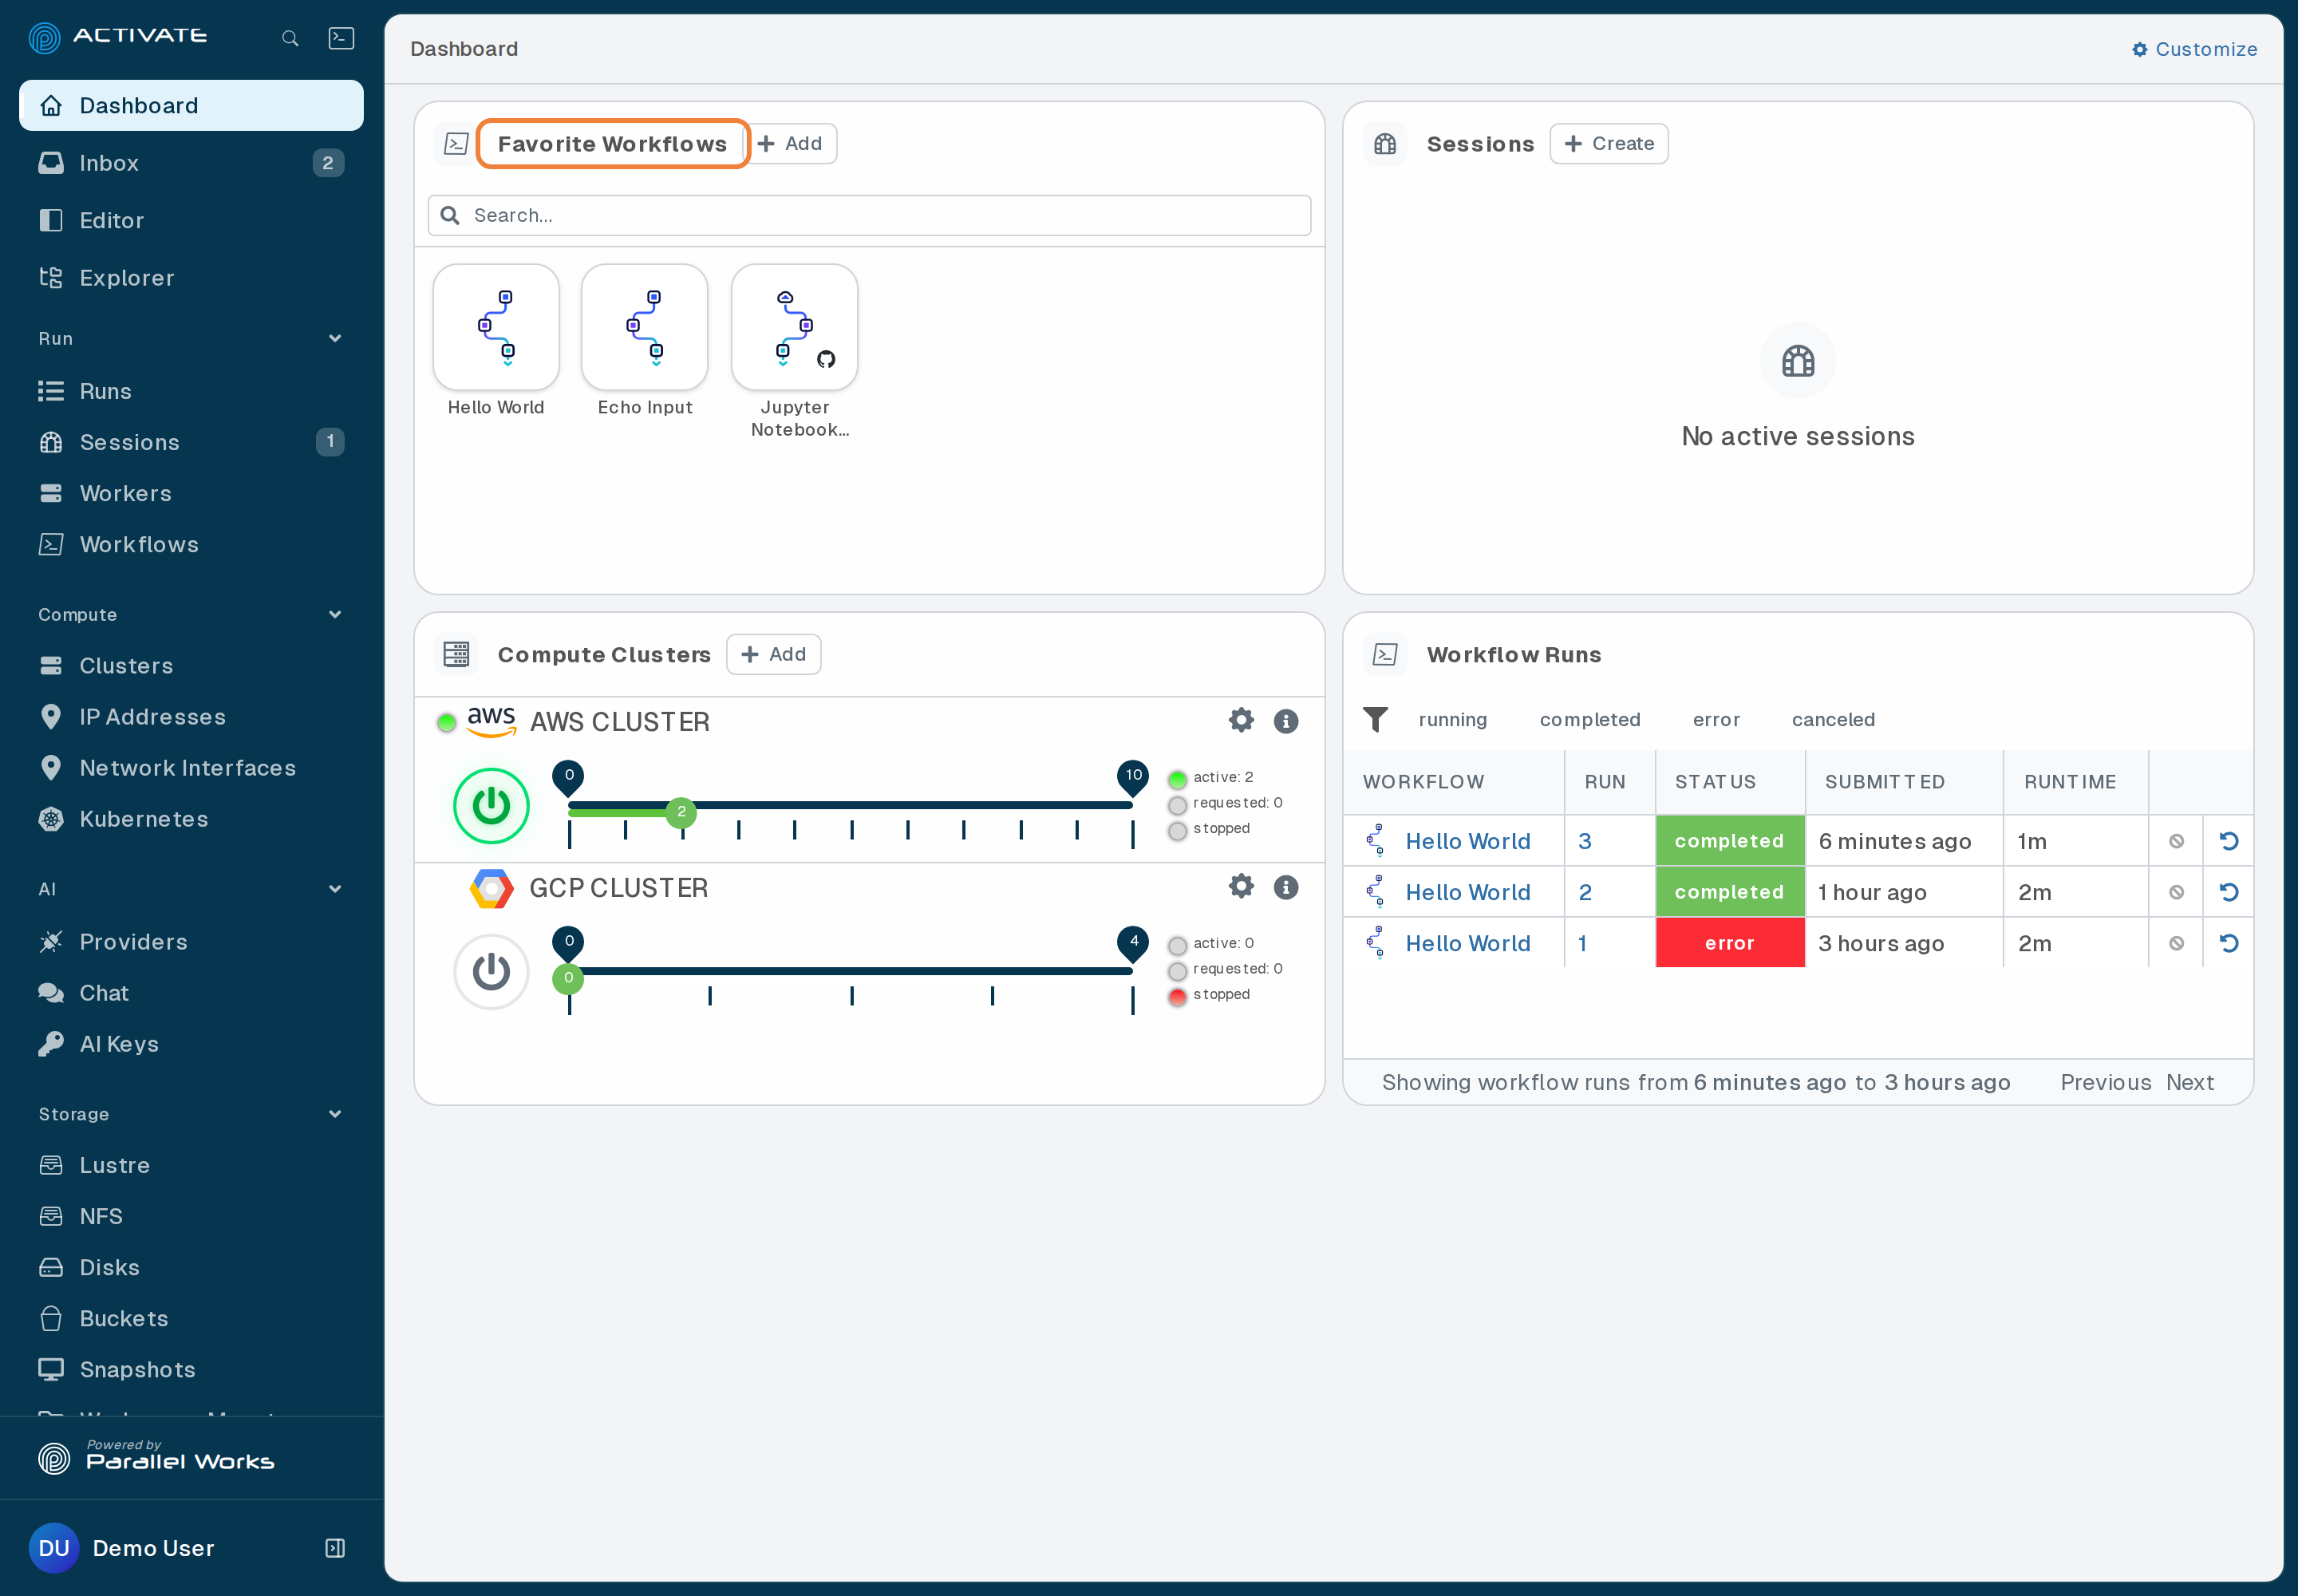Toggle AWS CLUSTER power button off

pyautogui.click(x=491, y=805)
